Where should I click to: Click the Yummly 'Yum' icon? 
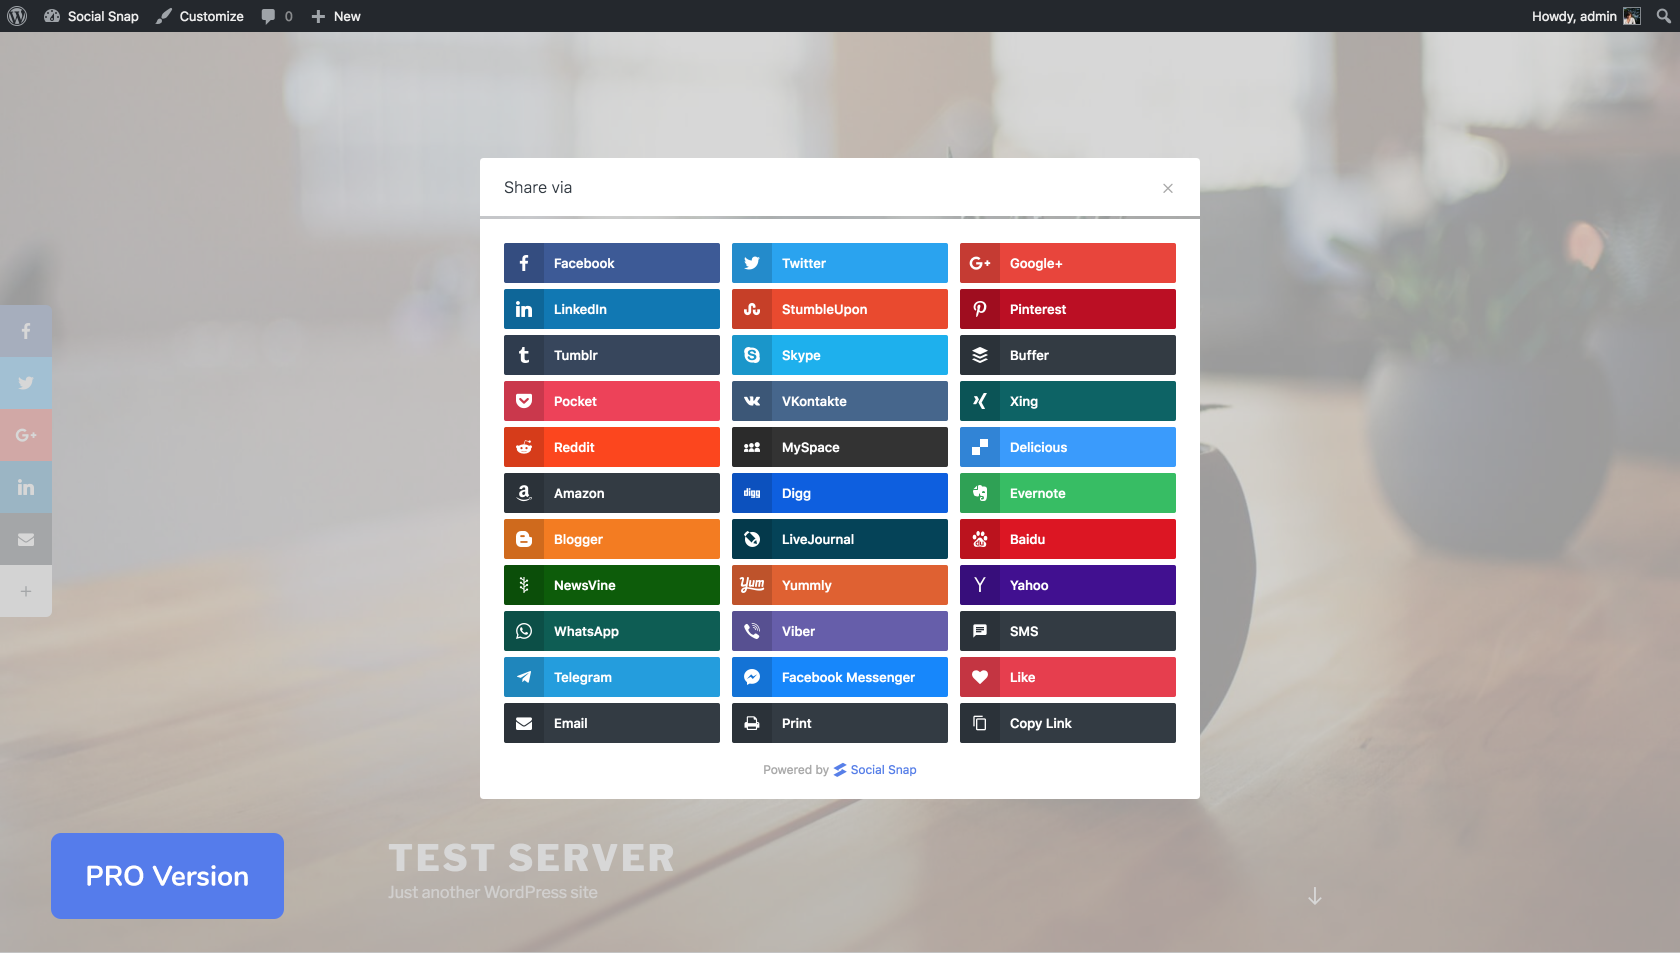752,585
